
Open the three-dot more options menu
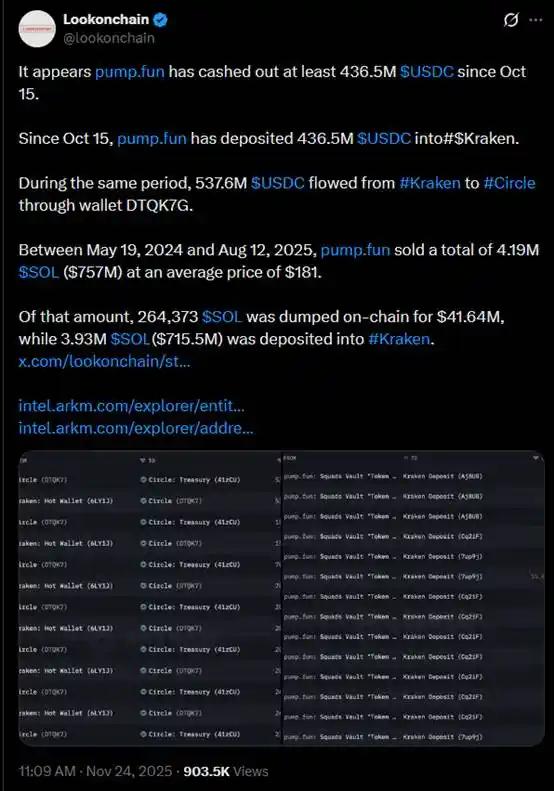click(x=536, y=20)
